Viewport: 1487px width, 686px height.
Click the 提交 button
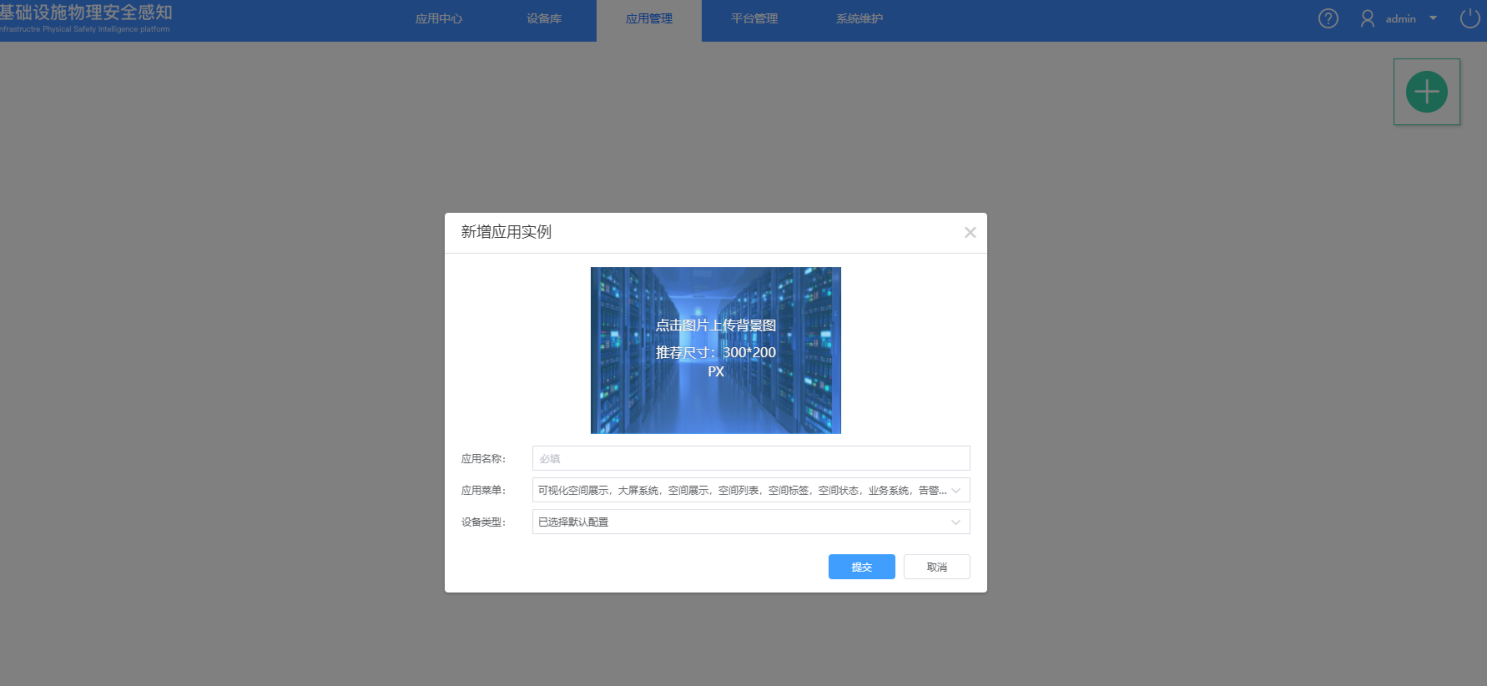(862, 567)
